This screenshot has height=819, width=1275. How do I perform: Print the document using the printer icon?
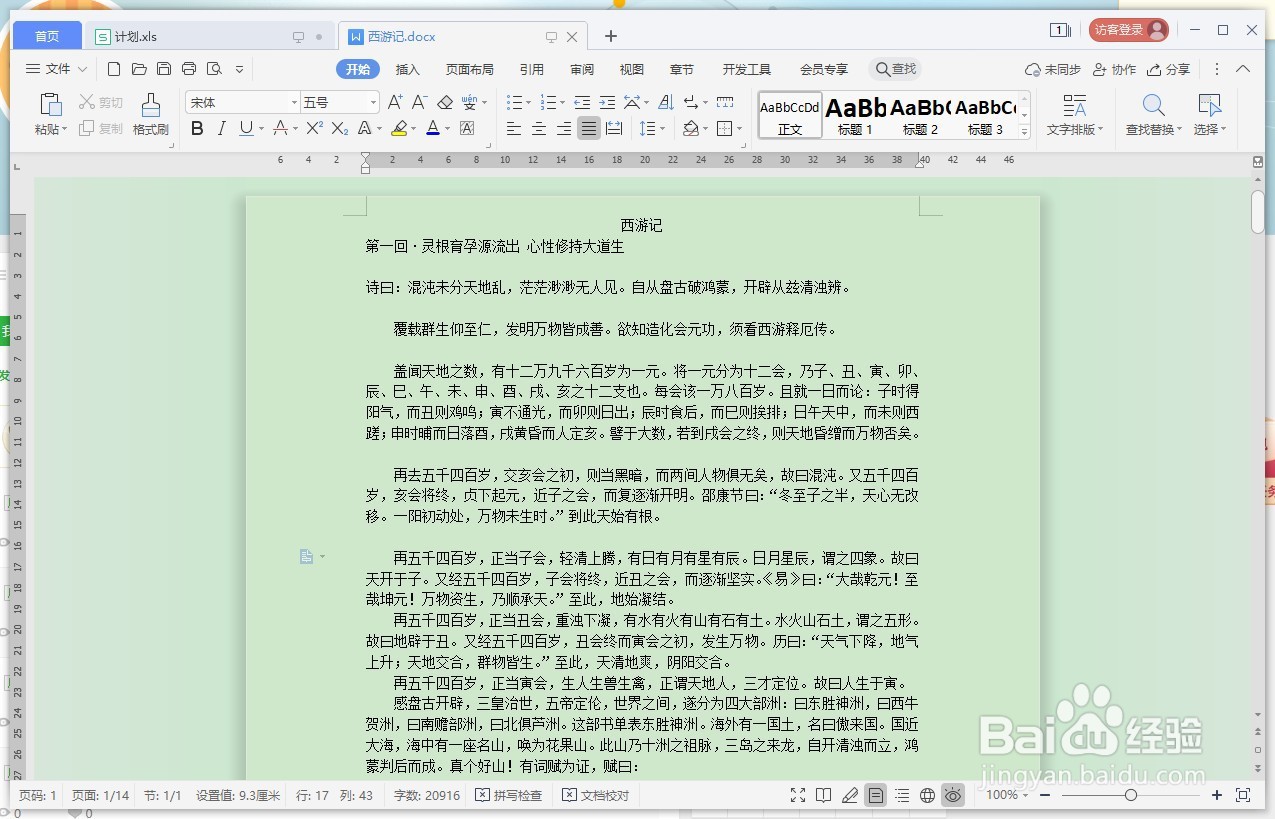[189, 69]
